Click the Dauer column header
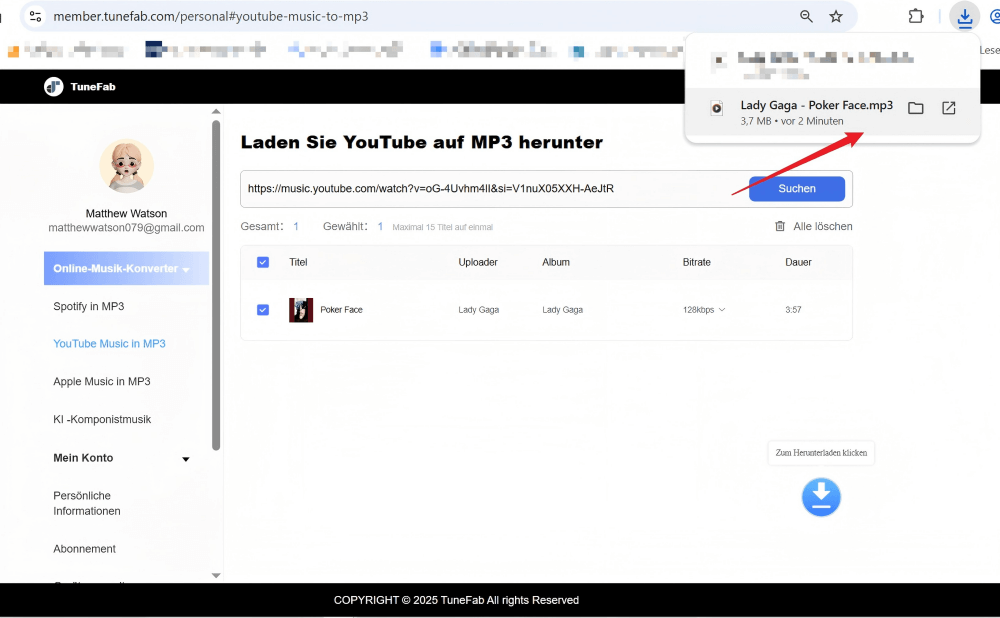This screenshot has width=1000, height=618. coord(798,262)
